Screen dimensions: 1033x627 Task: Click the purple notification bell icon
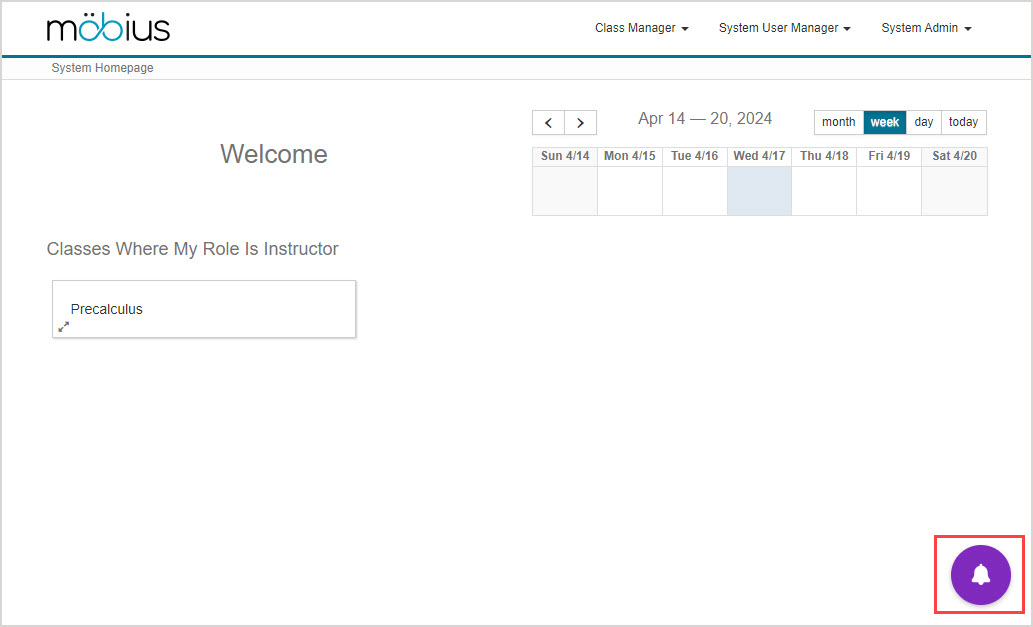coord(980,575)
